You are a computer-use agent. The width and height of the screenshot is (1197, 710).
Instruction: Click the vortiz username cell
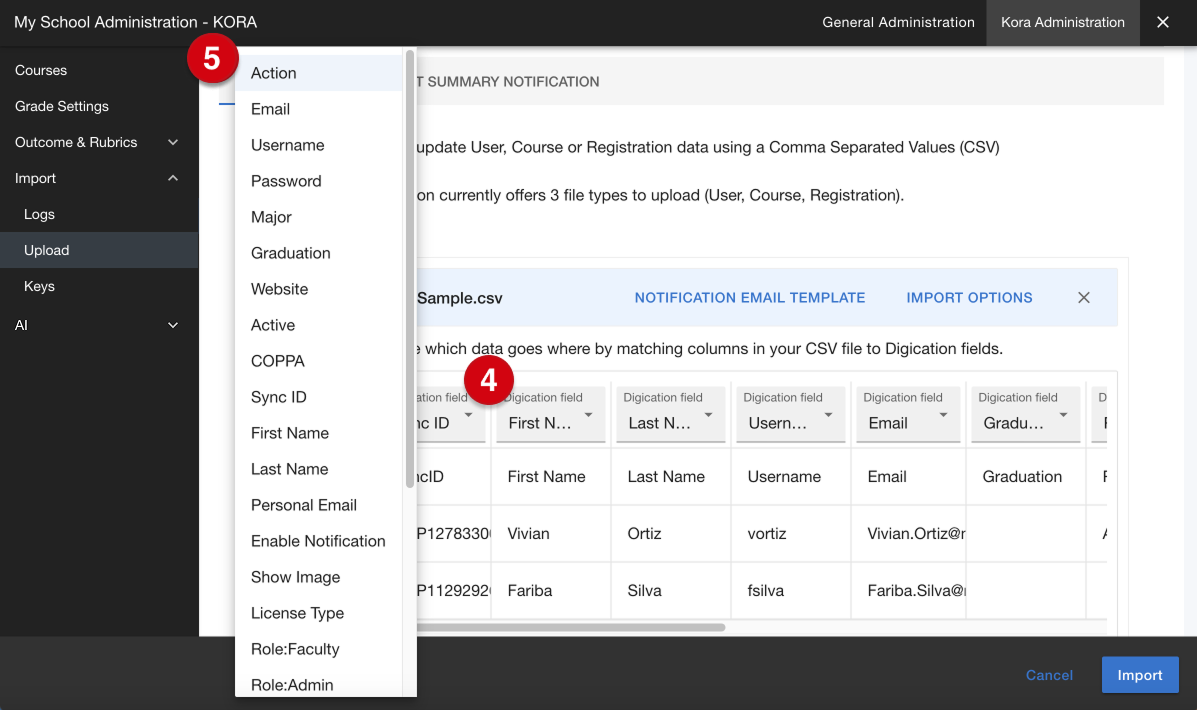[791, 534]
